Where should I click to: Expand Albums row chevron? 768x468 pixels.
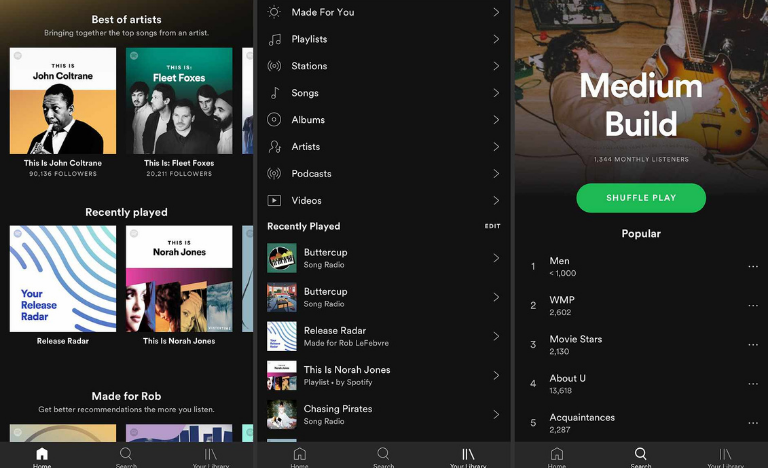[496, 120]
